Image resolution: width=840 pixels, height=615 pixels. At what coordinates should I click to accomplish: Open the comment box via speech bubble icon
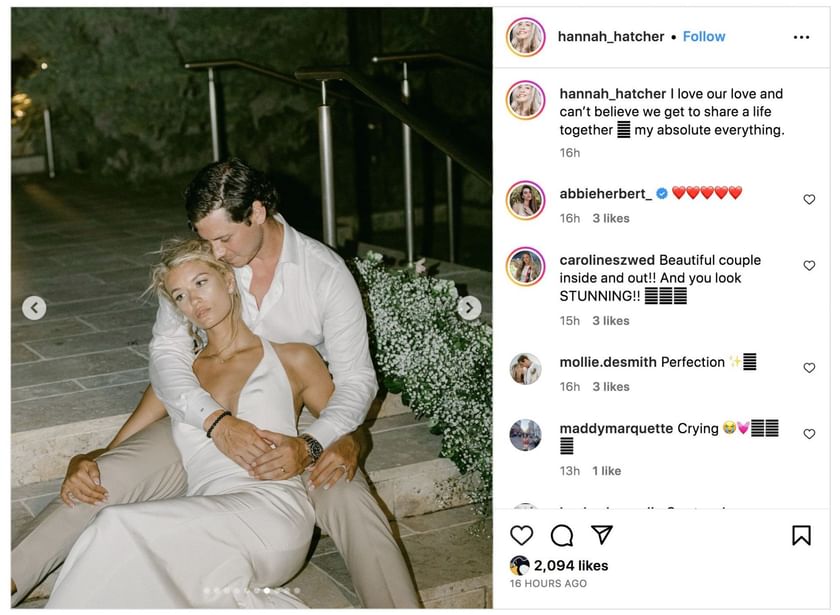pos(560,536)
